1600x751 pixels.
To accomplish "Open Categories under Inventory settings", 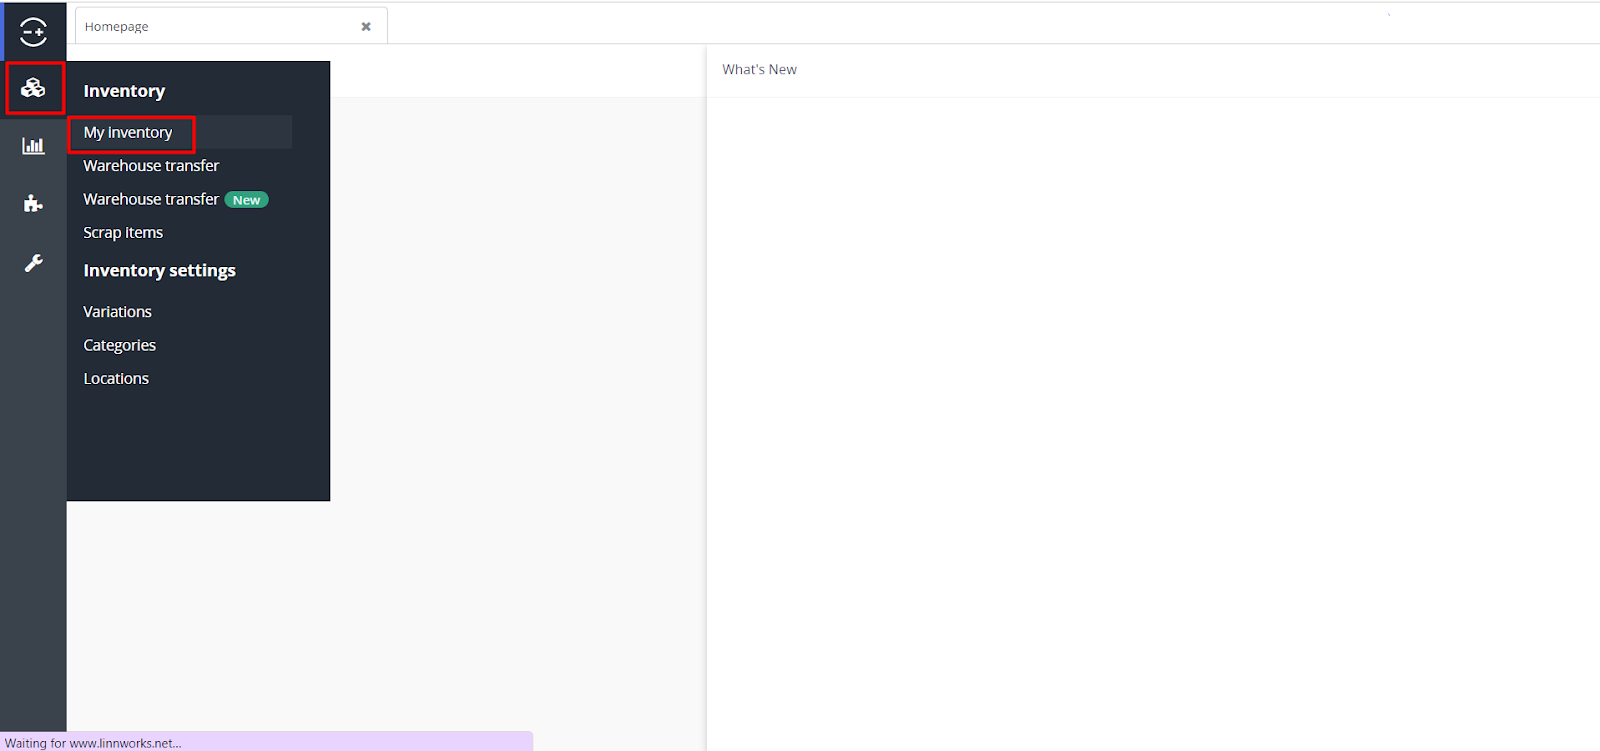I will 119,345.
